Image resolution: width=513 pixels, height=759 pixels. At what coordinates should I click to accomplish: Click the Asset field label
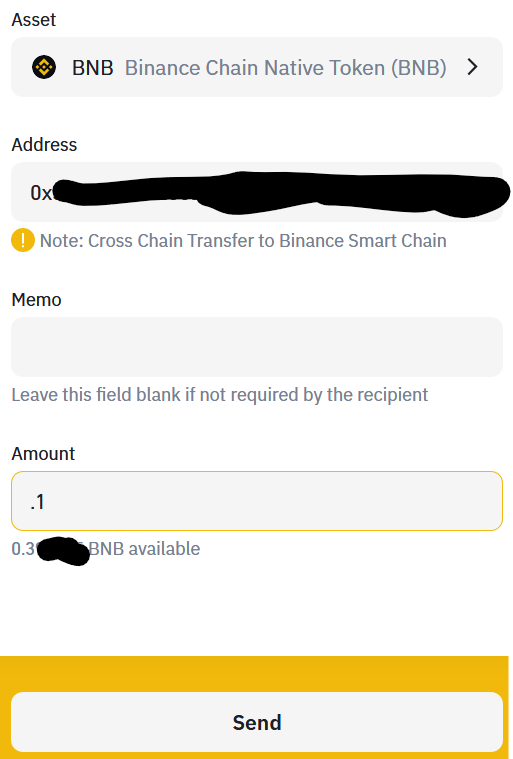34,20
